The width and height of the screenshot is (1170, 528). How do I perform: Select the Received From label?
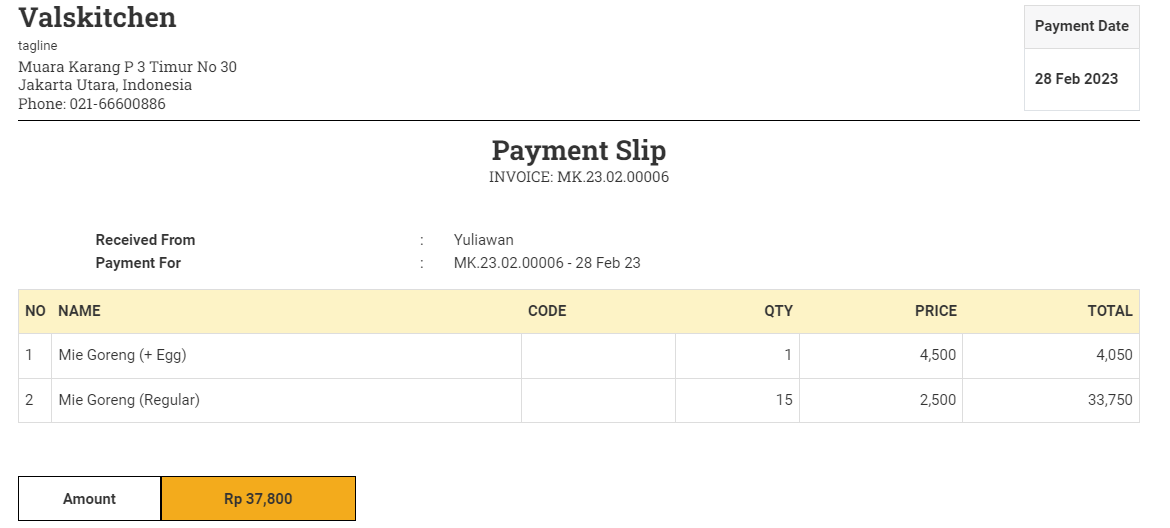click(x=146, y=240)
